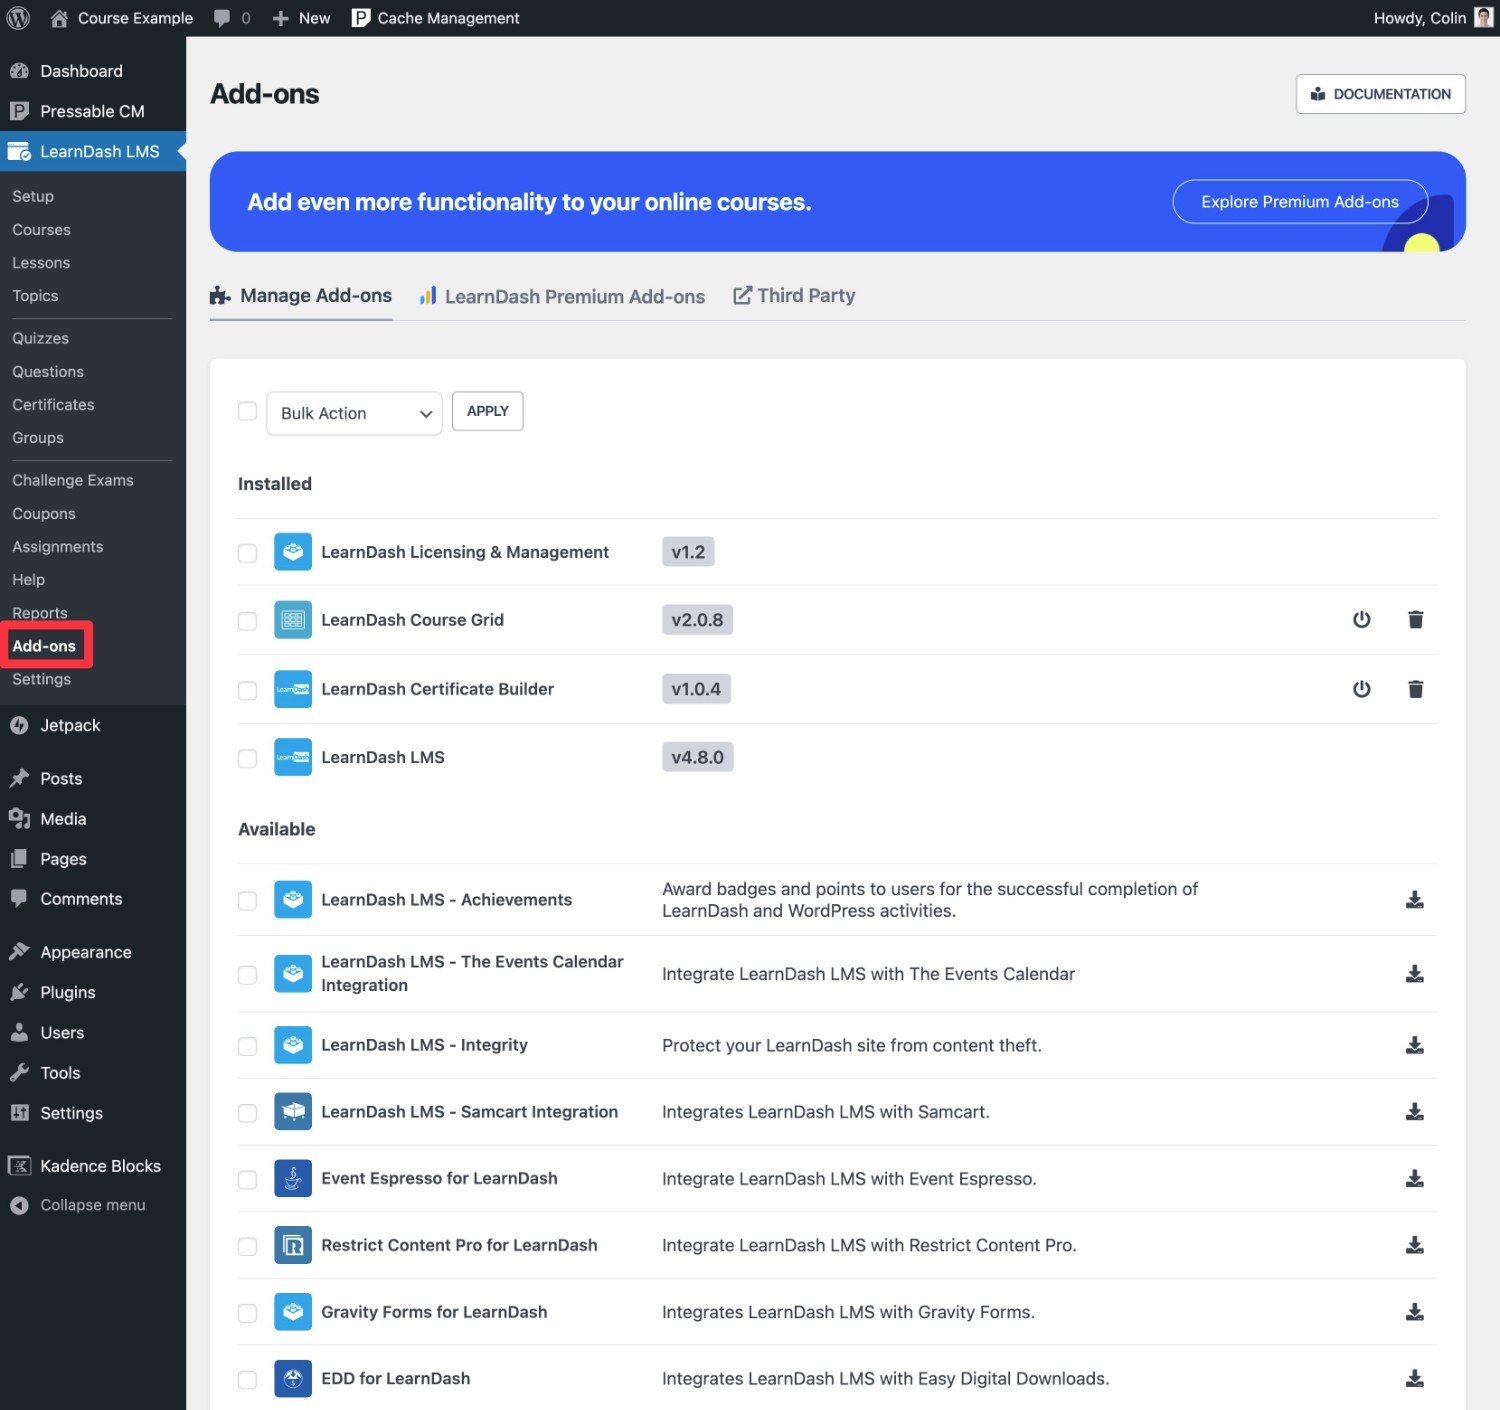
Task: Click the LearnDash Course Grid plugin icon
Action: click(x=293, y=620)
